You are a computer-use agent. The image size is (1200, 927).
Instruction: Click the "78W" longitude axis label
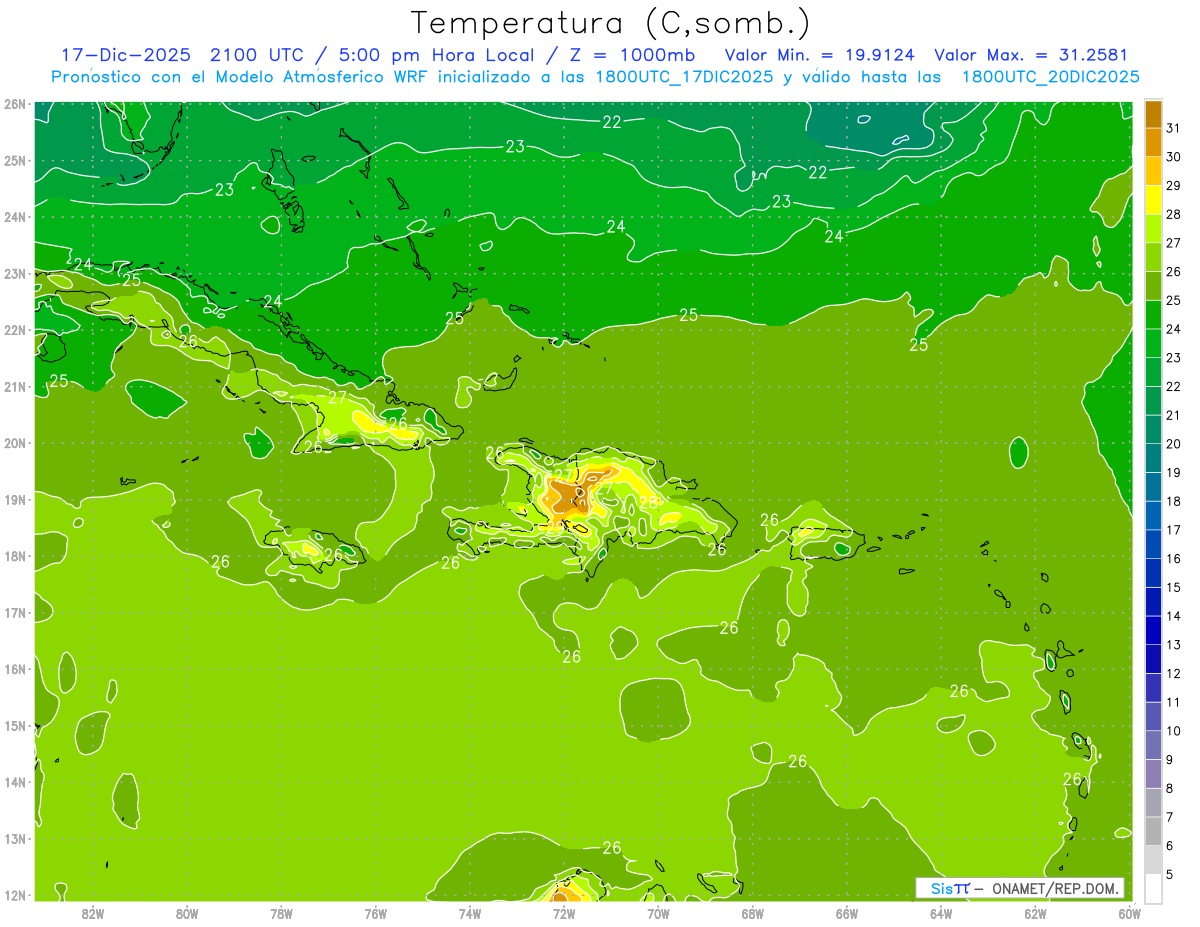coord(282,913)
